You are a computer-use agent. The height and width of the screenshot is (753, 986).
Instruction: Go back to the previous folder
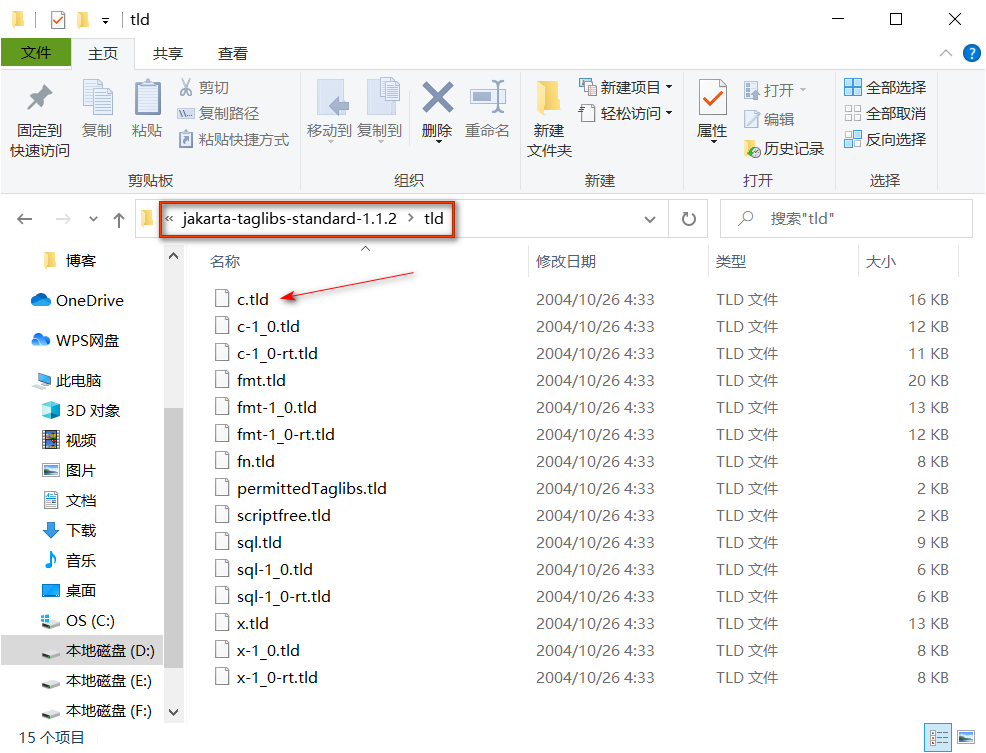pyautogui.click(x=25, y=219)
